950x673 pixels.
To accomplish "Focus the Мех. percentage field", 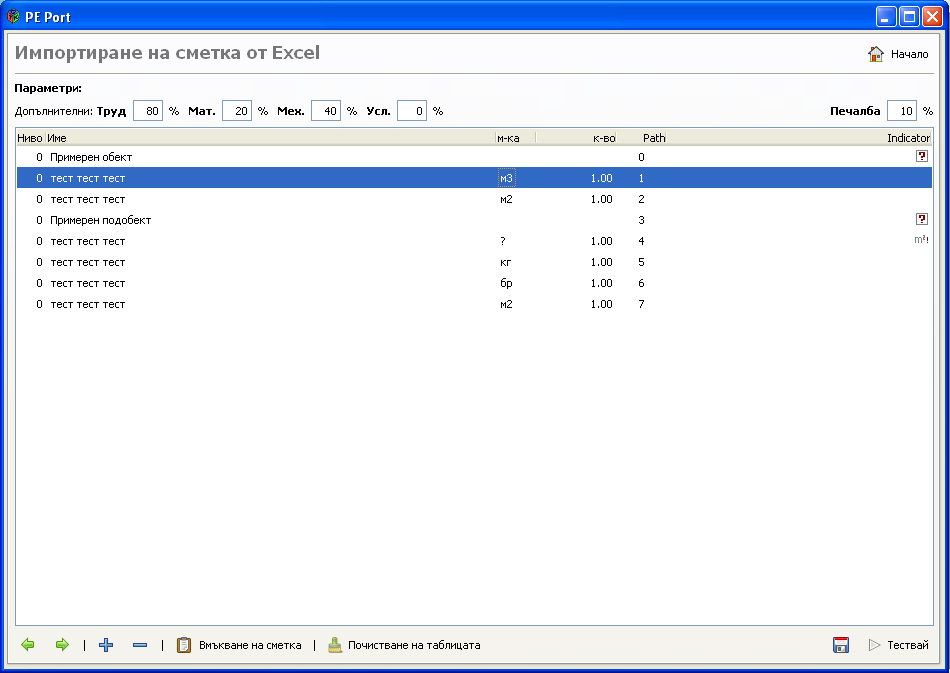I will pos(326,111).
